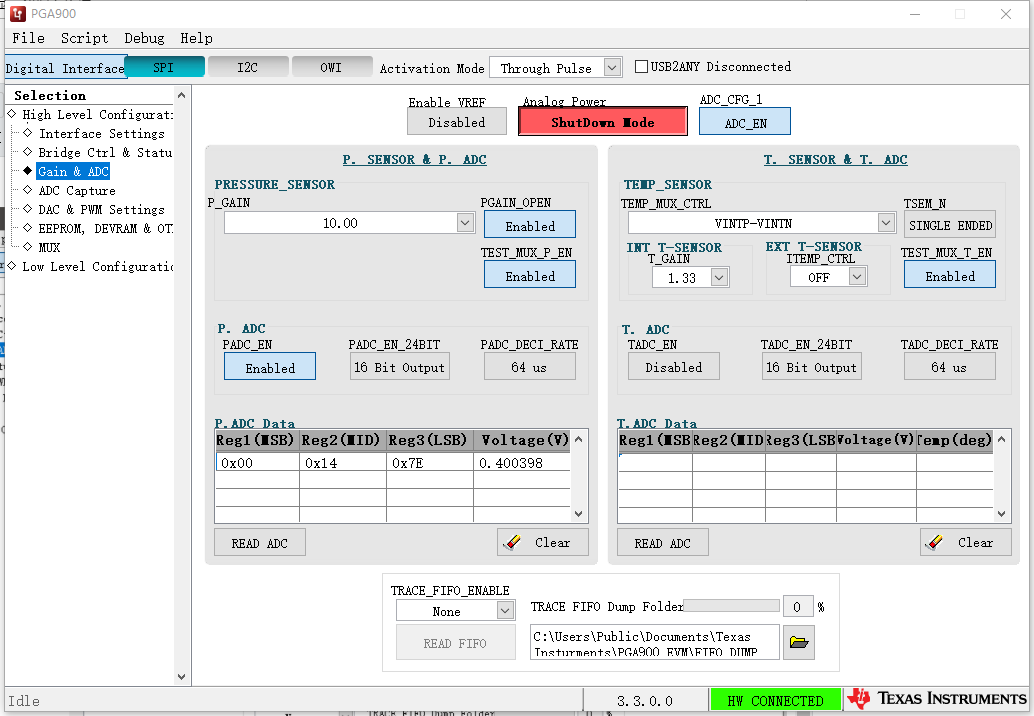The height and width of the screenshot is (716, 1034).
Task: Click READ ADC under P.ADC Data
Action: pyautogui.click(x=259, y=543)
